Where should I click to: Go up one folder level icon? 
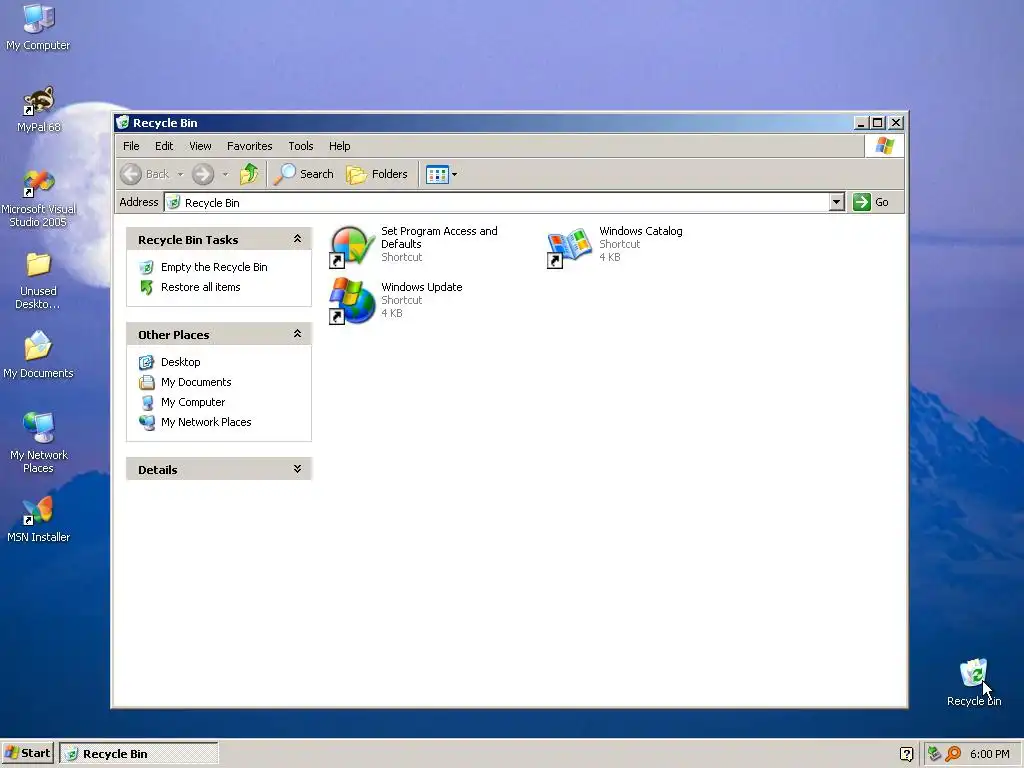point(249,174)
